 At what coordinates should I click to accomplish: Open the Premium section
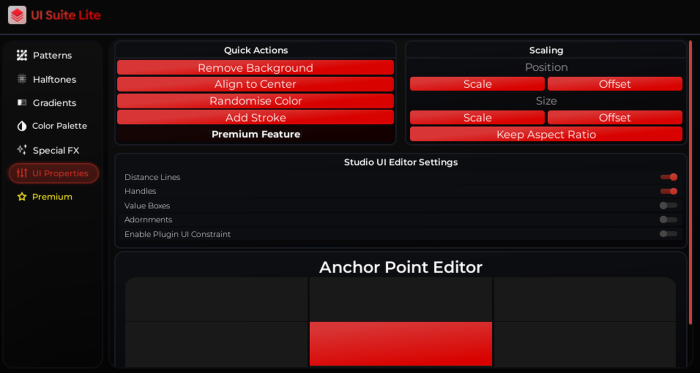(52, 197)
